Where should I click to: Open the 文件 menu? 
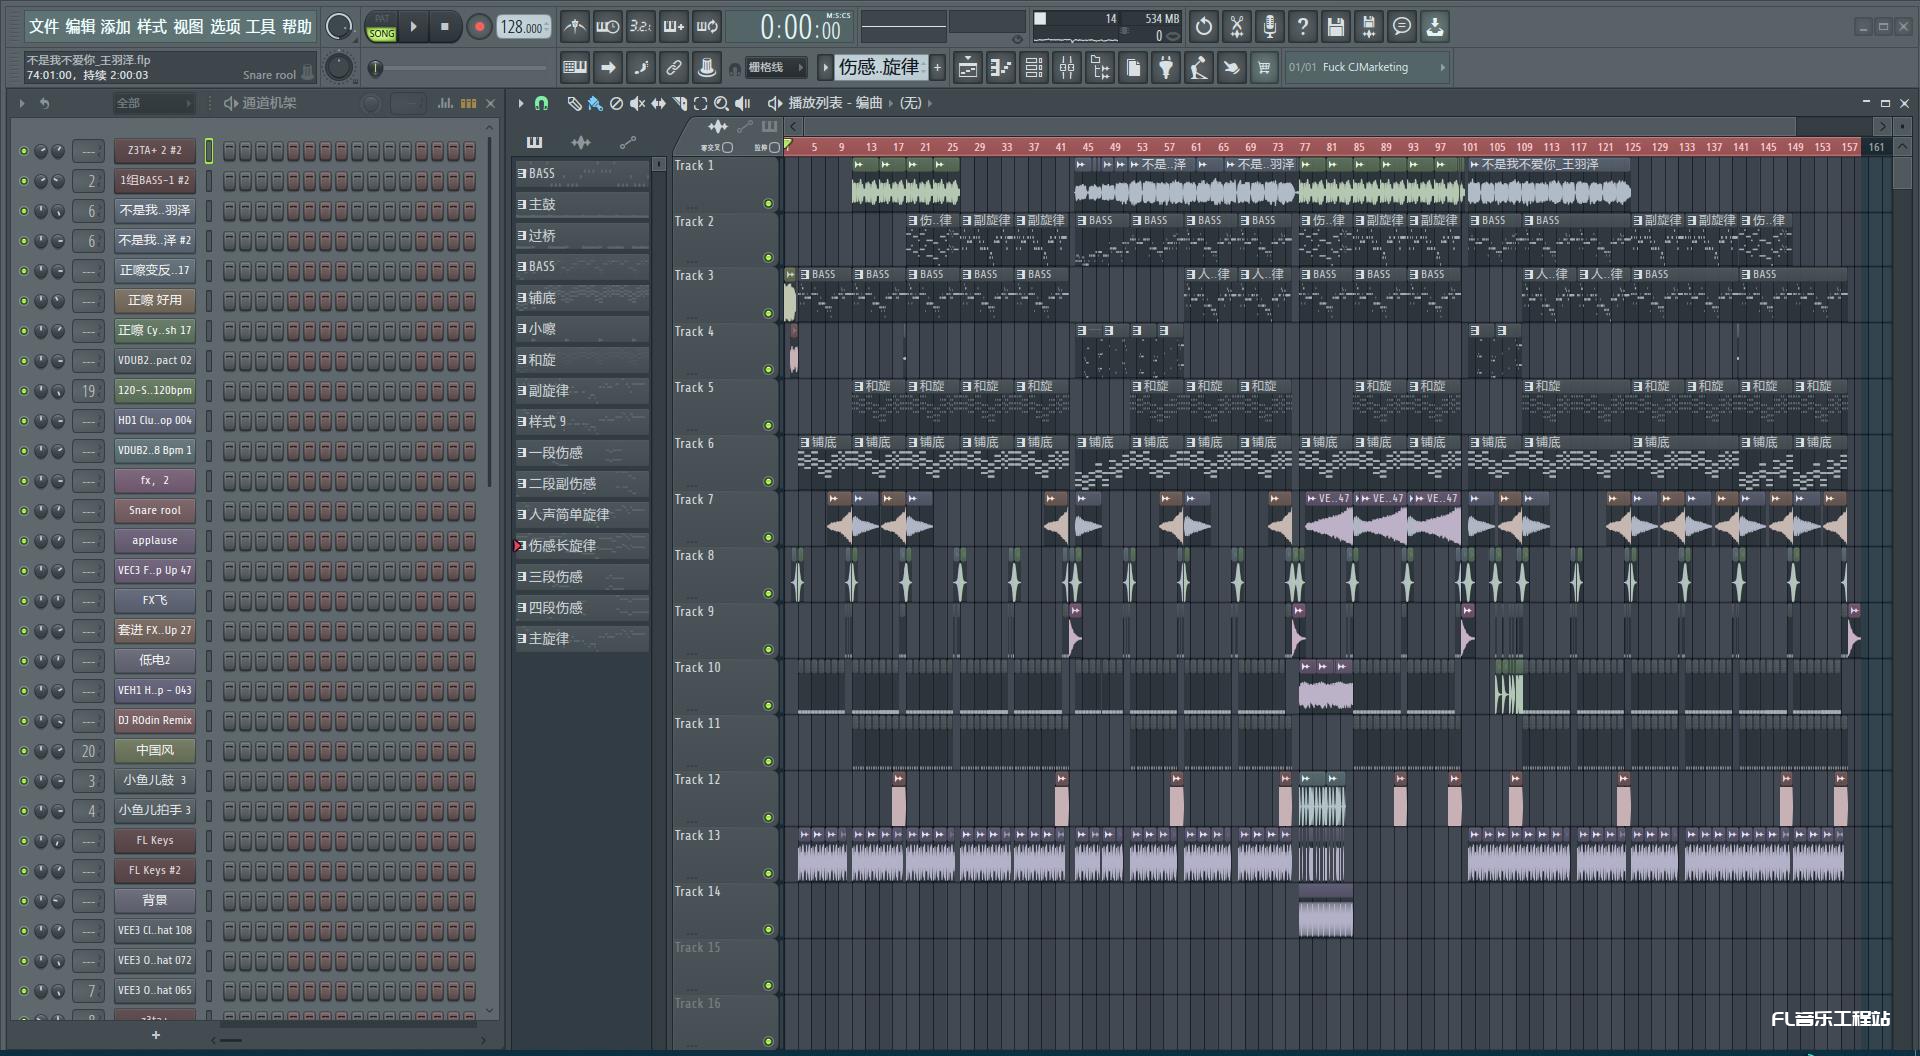(x=44, y=27)
